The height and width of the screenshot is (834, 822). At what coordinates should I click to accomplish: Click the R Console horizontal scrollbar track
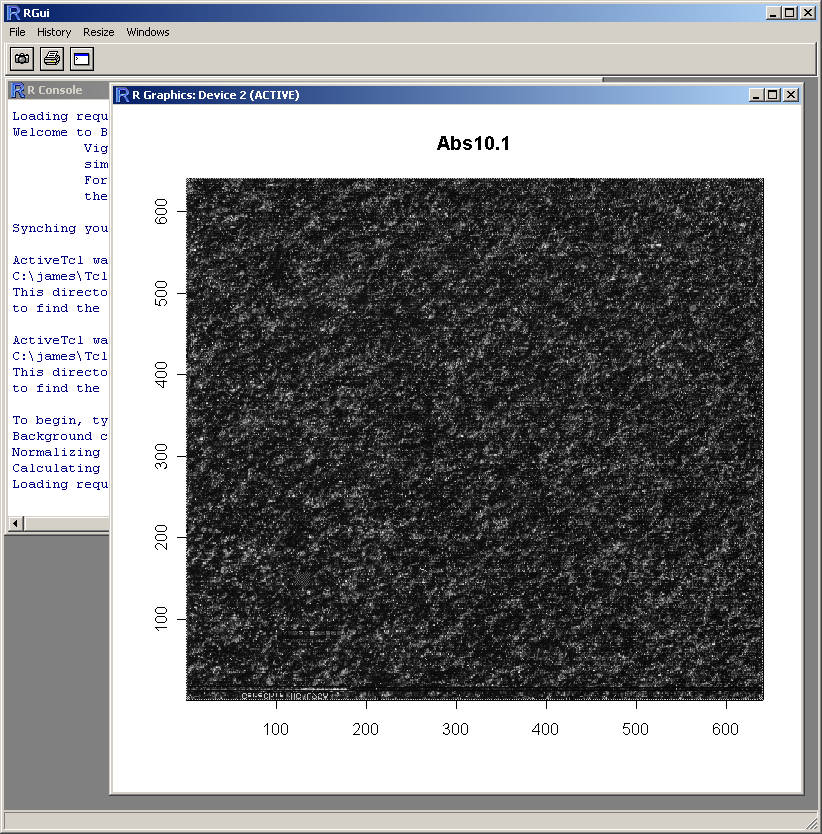click(65, 524)
